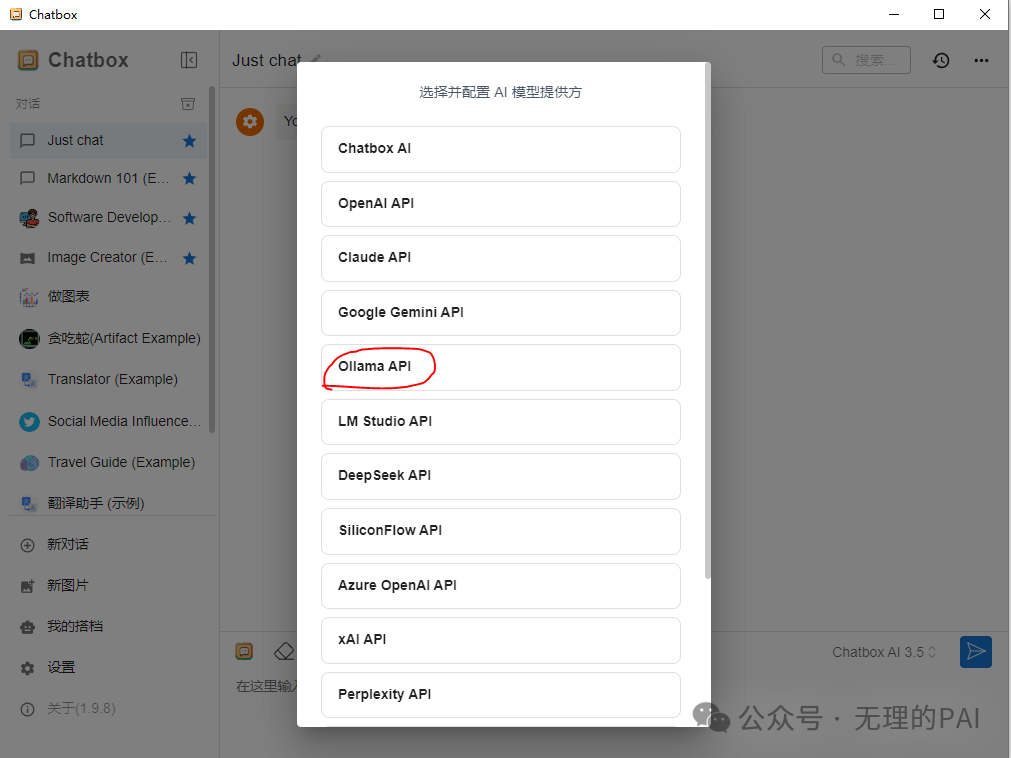The image size is (1011, 758).
Task: Choose OpenAI API provider
Action: [500, 204]
